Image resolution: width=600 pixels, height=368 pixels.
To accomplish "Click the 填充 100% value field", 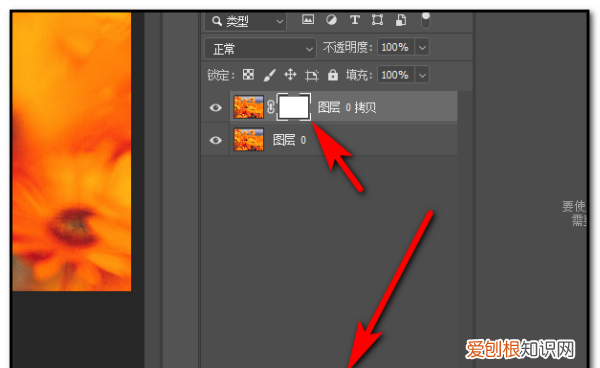I will pos(395,75).
